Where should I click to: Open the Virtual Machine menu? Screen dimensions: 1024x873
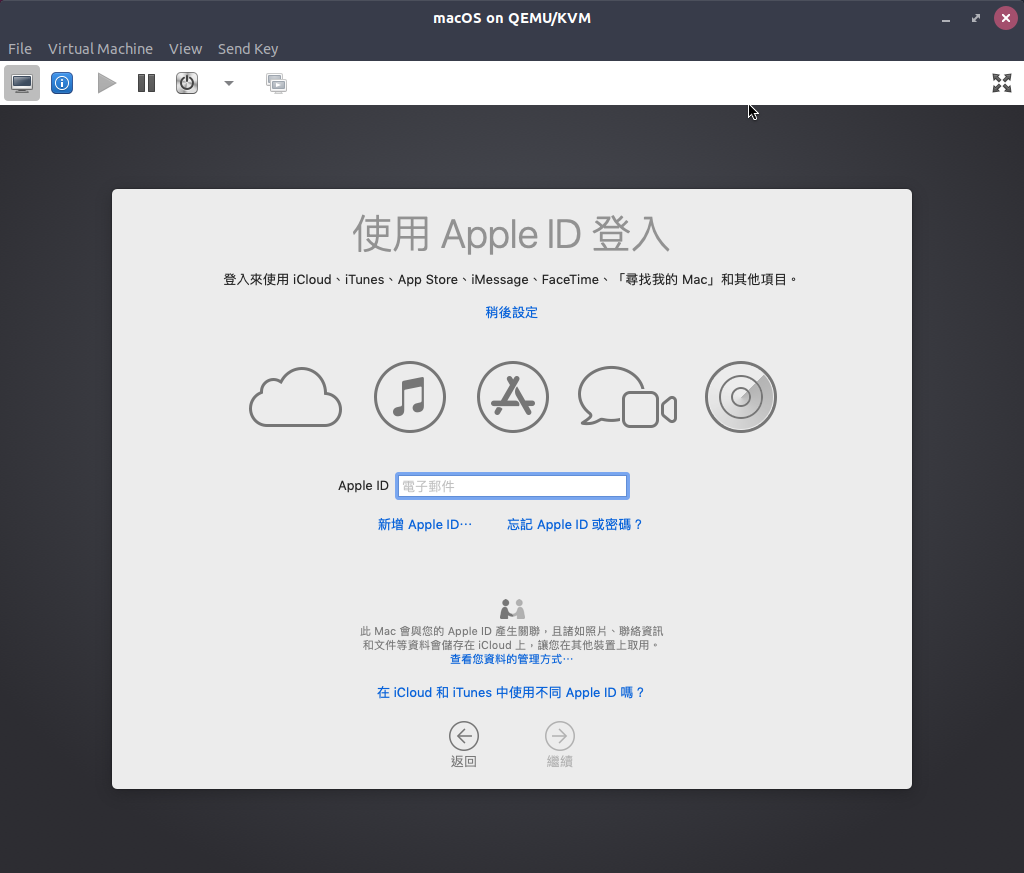(x=100, y=49)
